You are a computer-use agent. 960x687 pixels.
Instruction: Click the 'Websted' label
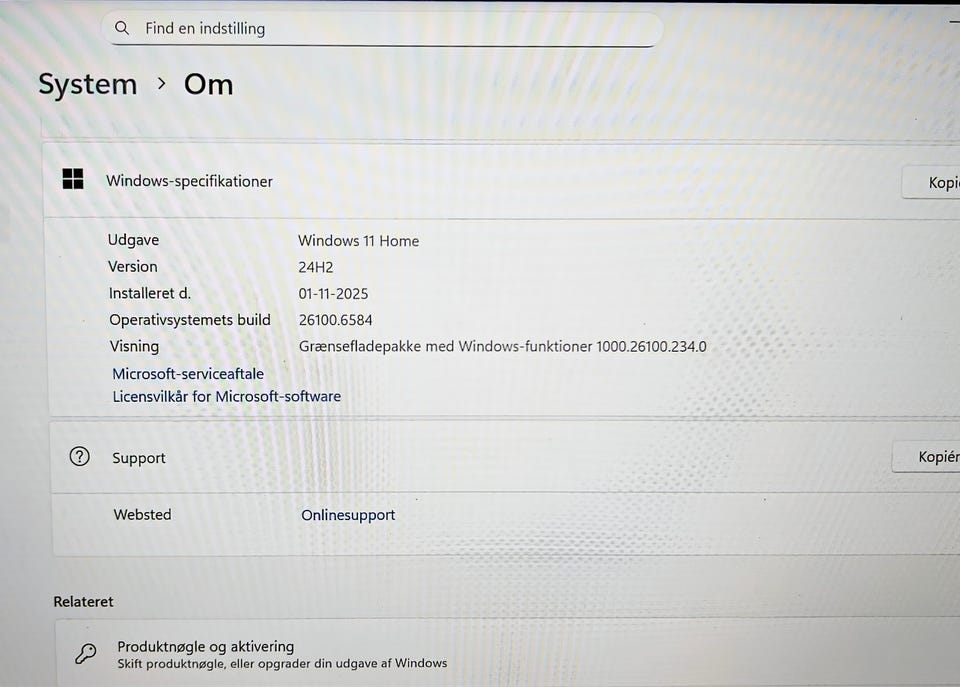pyautogui.click(x=143, y=514)
